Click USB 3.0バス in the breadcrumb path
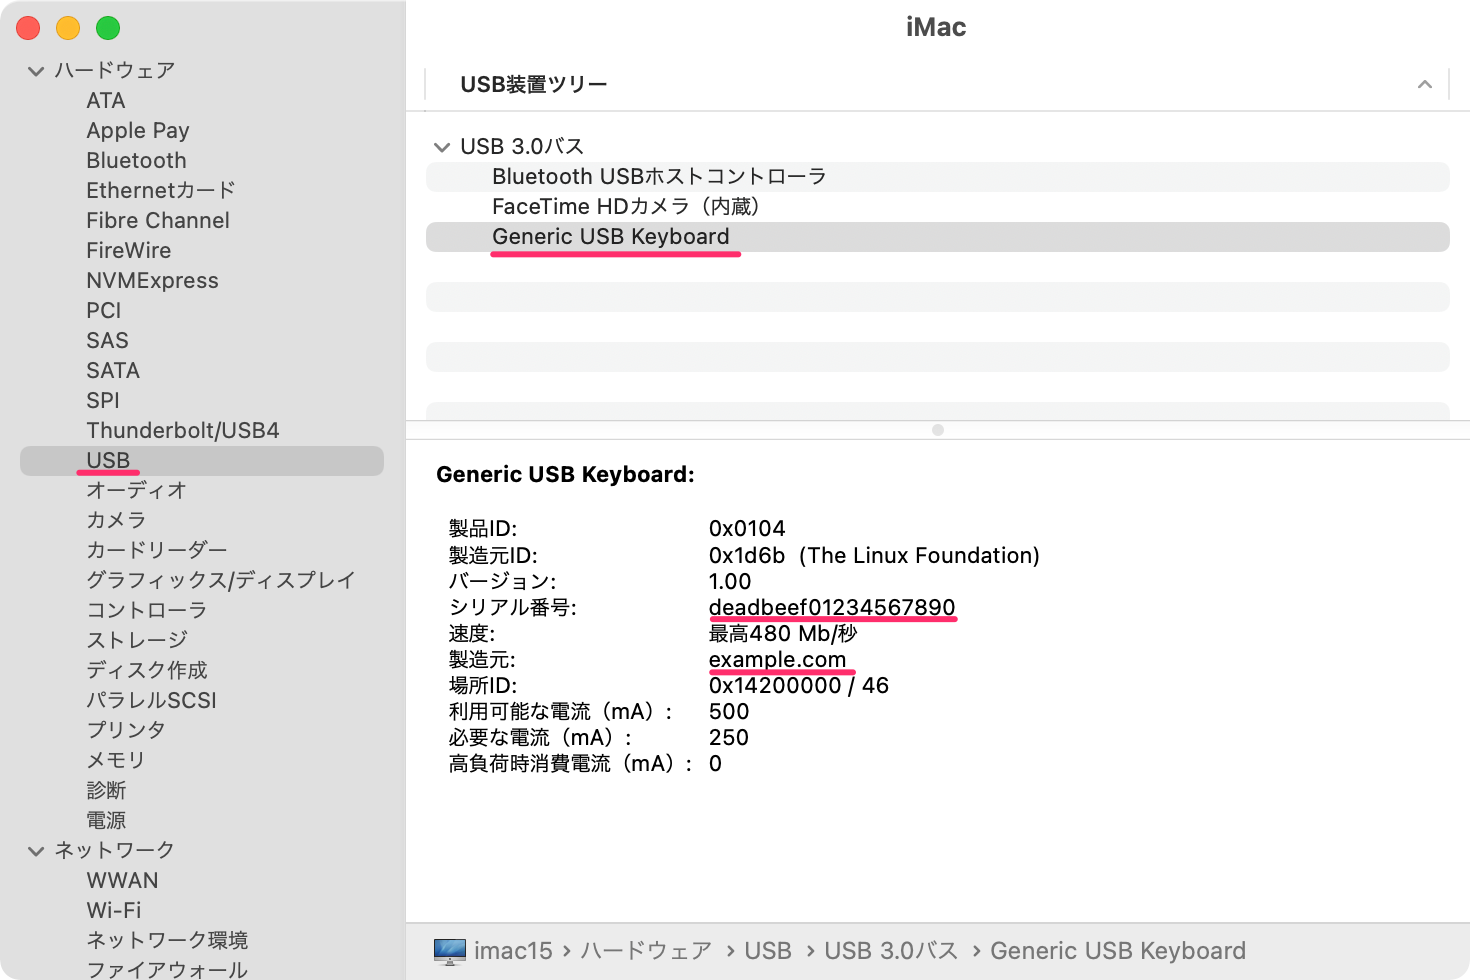Screen dimensions: 1470x980 [x=891, y=950]
